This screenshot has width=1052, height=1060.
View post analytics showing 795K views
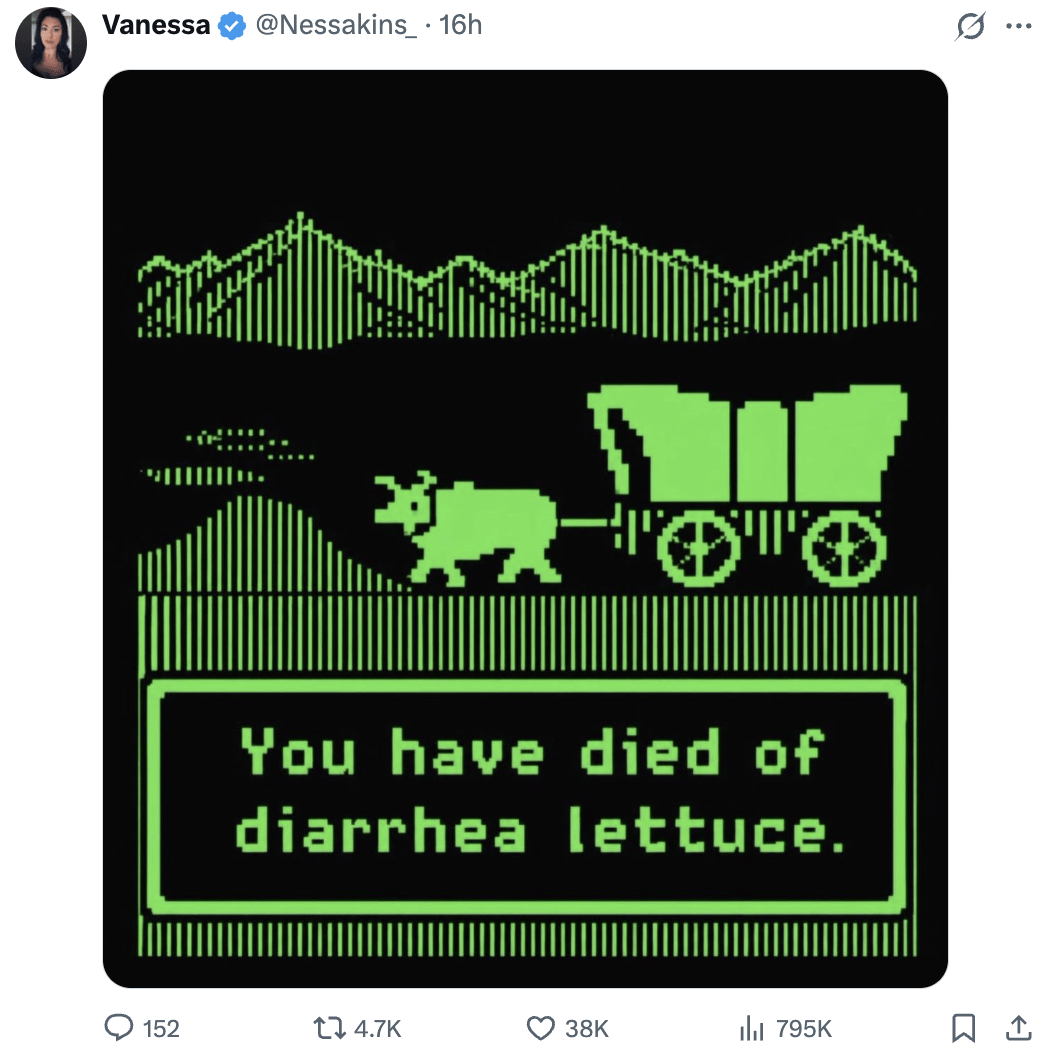tap(751, 1028)
